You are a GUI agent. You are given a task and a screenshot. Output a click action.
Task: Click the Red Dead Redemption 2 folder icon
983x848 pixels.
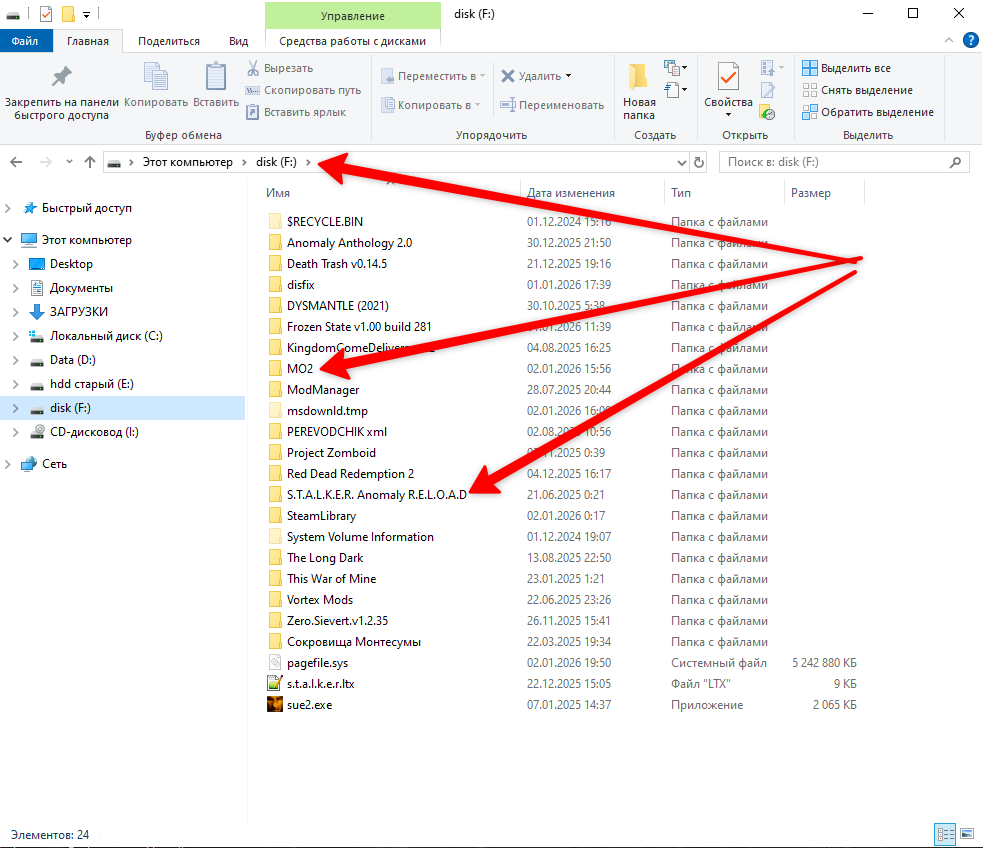pos(275,474)
